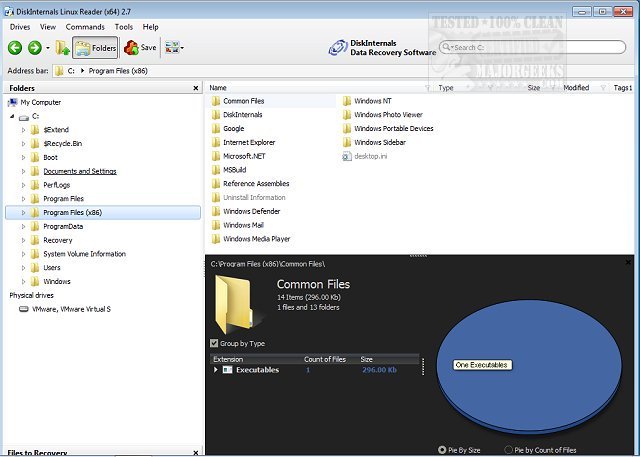Click the 296.00 Kb size value
The height and width of the screenshot is (457, 640).
379,370
